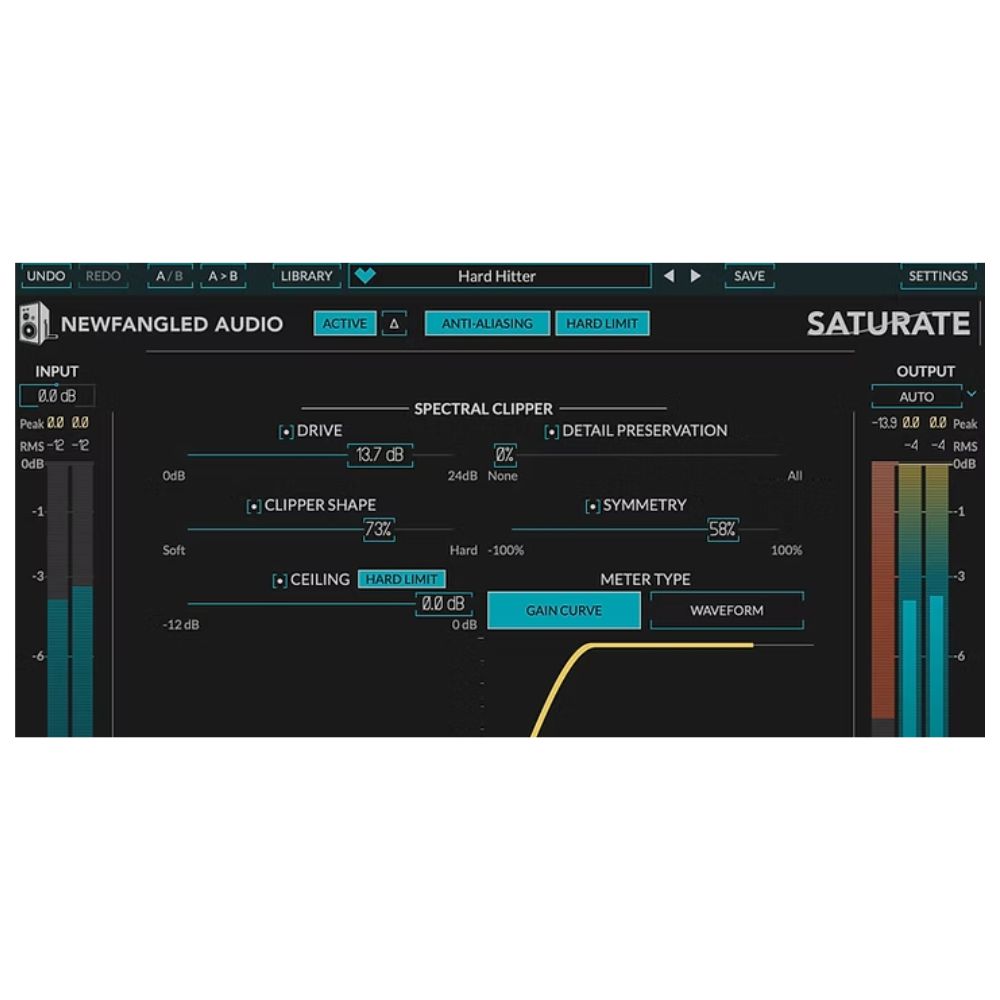Save the current preset
Viewport: 1000px width, 1000px height.
click(x=749, y=276)
